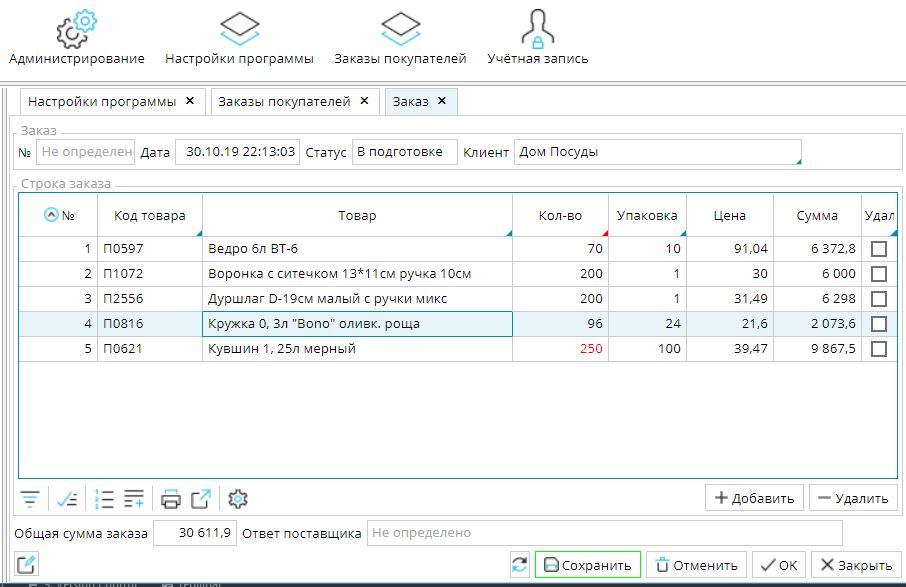Viewport: 906px width, 587px height.
Task: Tick delete checkbox for Воронка с ситечком row
Action: (878, 274)
